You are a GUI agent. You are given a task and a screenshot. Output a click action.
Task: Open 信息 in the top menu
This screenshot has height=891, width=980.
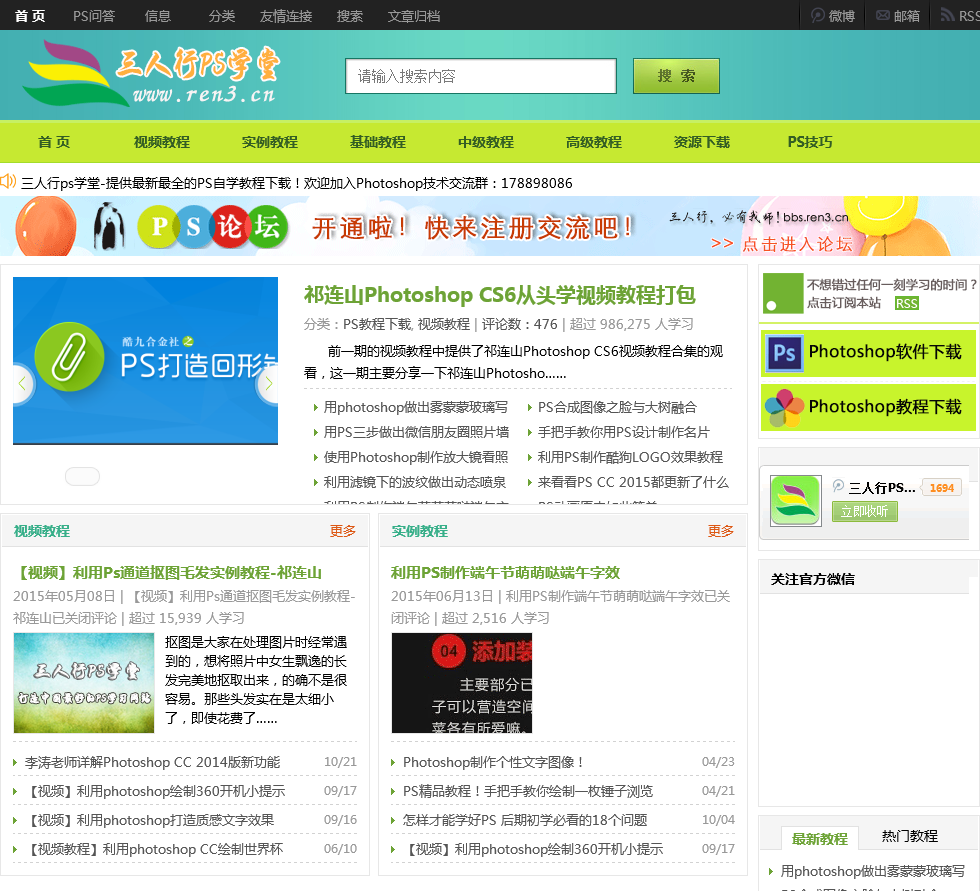158,16
